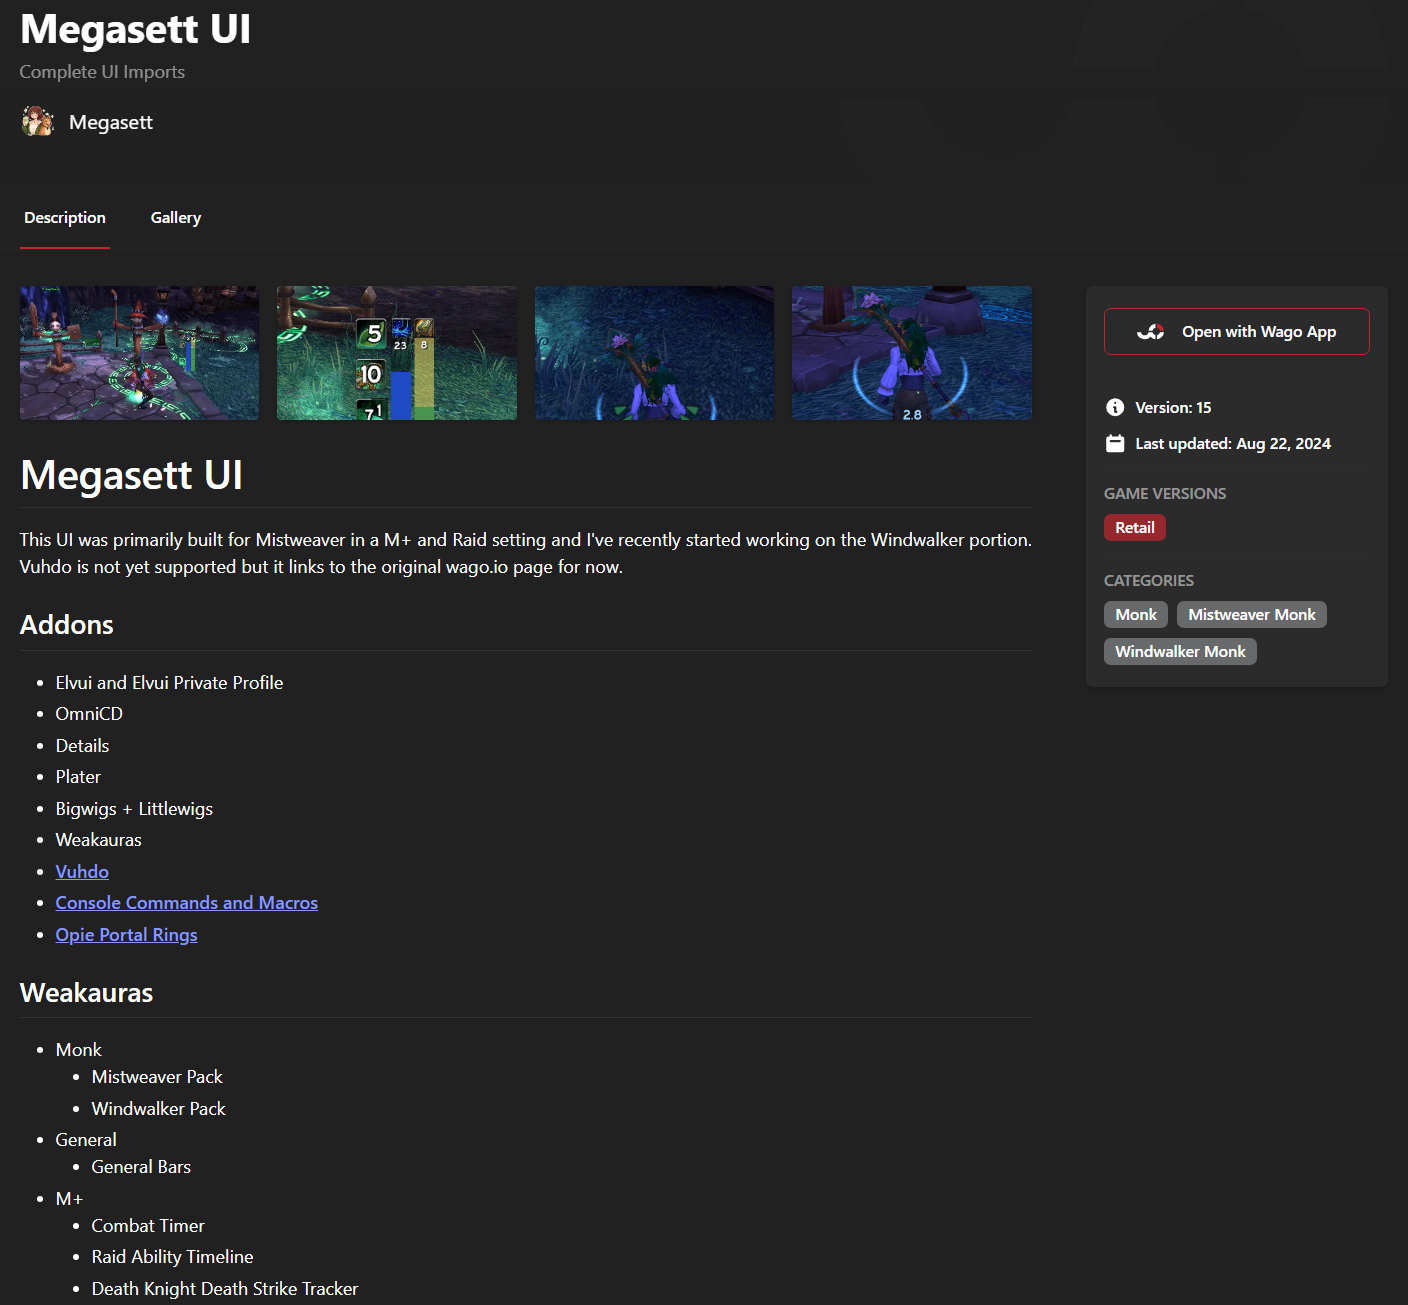Open Console Commands and Macros link
The image size is (1408, 1305).
187,903
